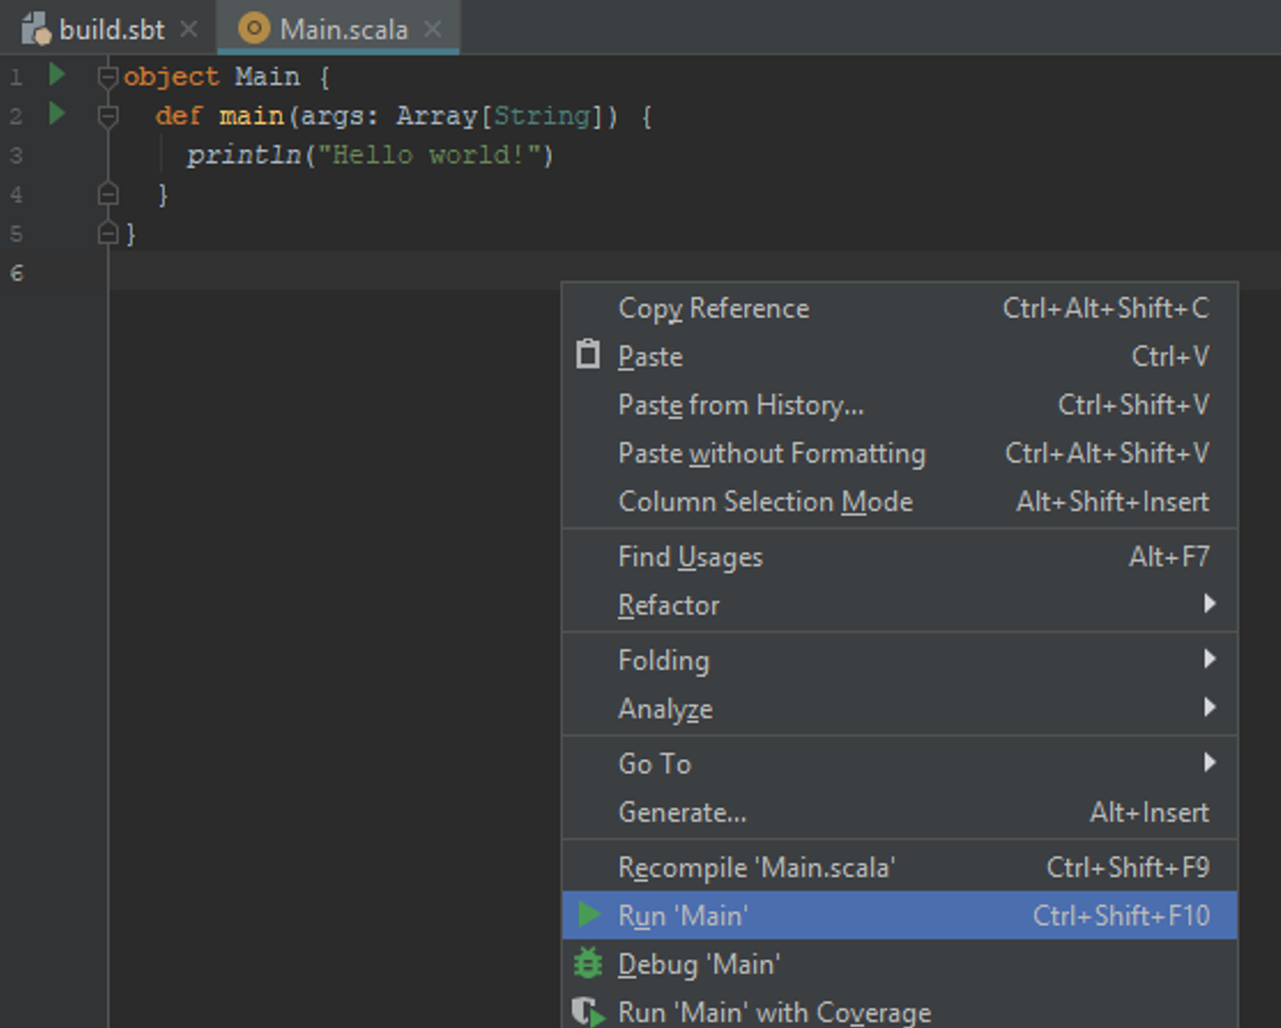1281x1028 pixels.
Task: Select Recompile 'Main.scala'
Action: pyautogui.click(x=756, y=867)
